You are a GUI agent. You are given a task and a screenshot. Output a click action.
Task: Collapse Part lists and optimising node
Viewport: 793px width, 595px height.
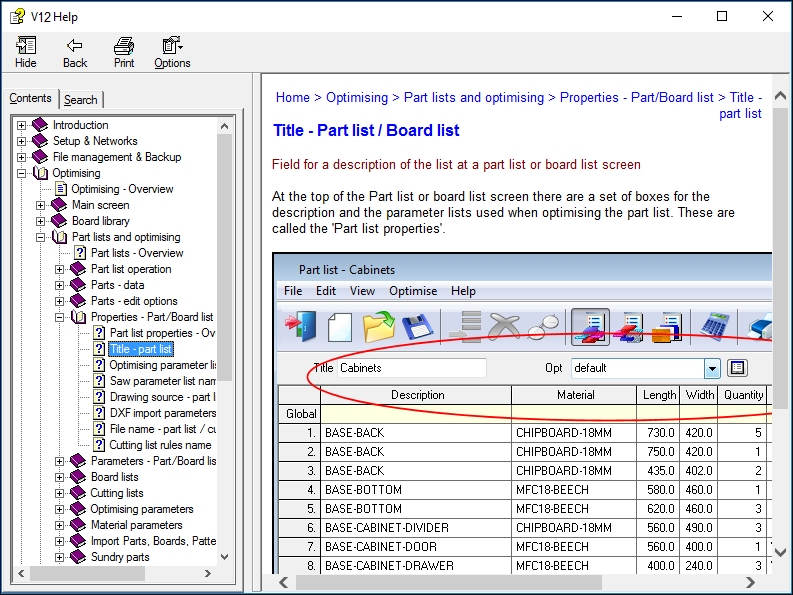40,237
